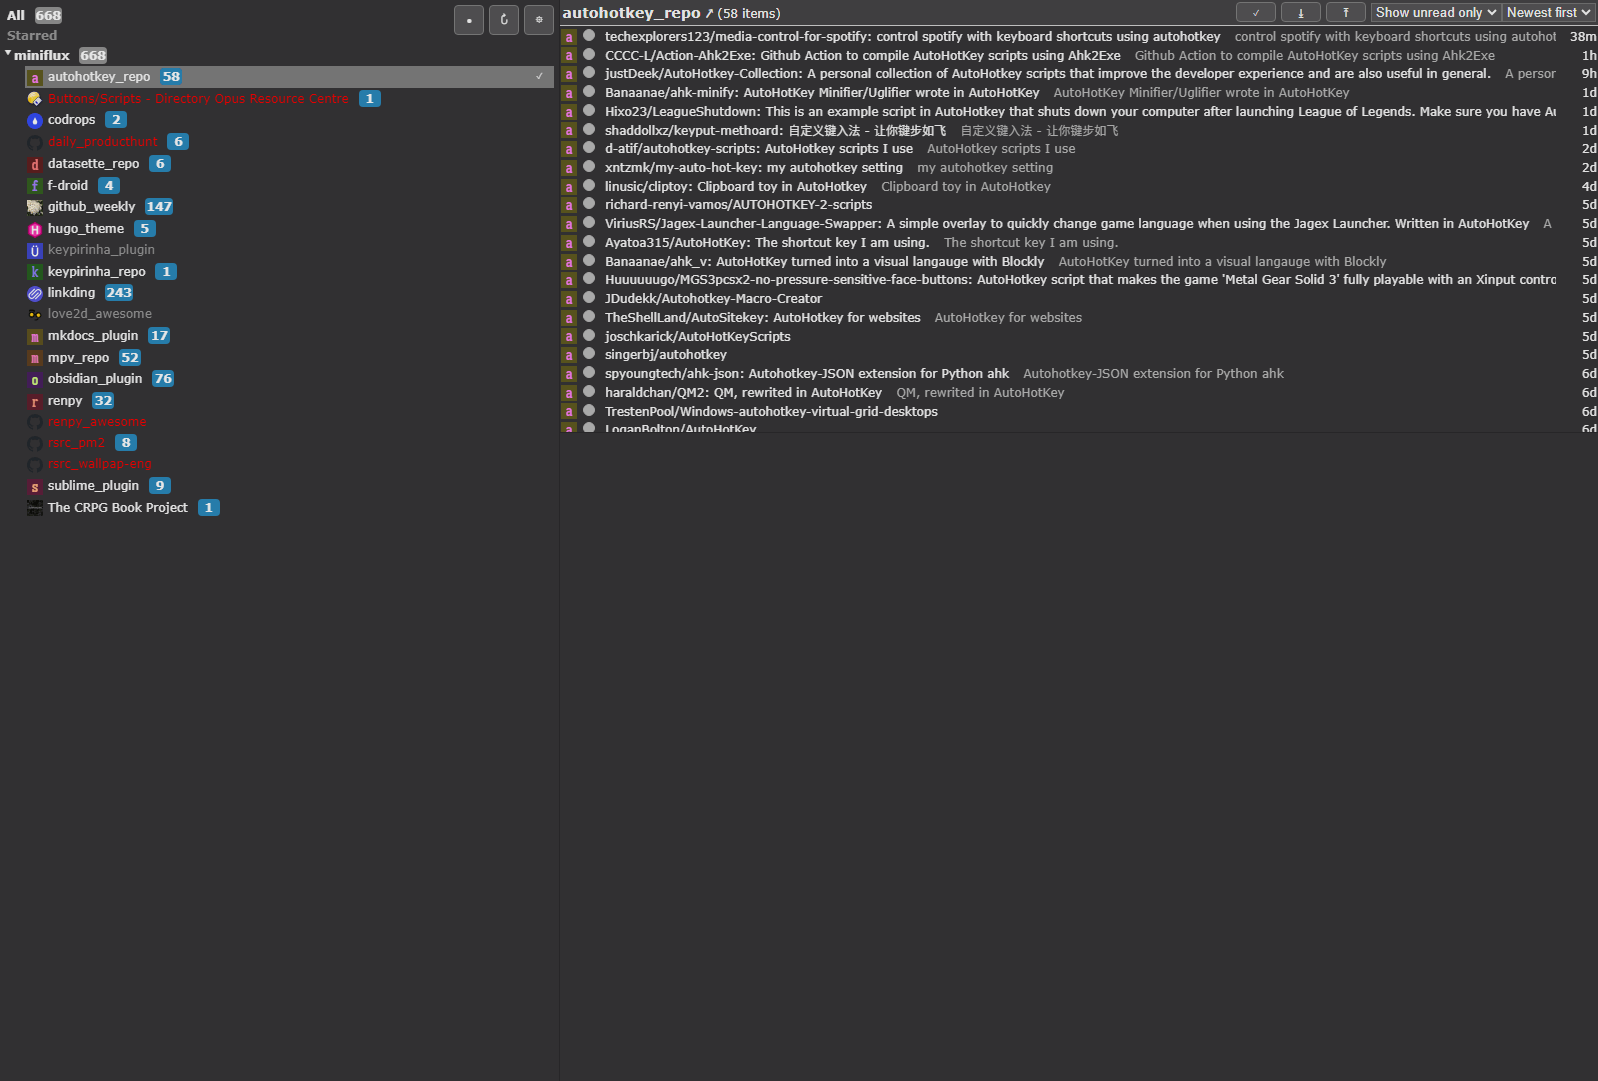Image resolution: width=1598 pixels, height=1081 pixels.
Task: Open the mkdocs_plugin feed
Action: (x=93, y=336)
